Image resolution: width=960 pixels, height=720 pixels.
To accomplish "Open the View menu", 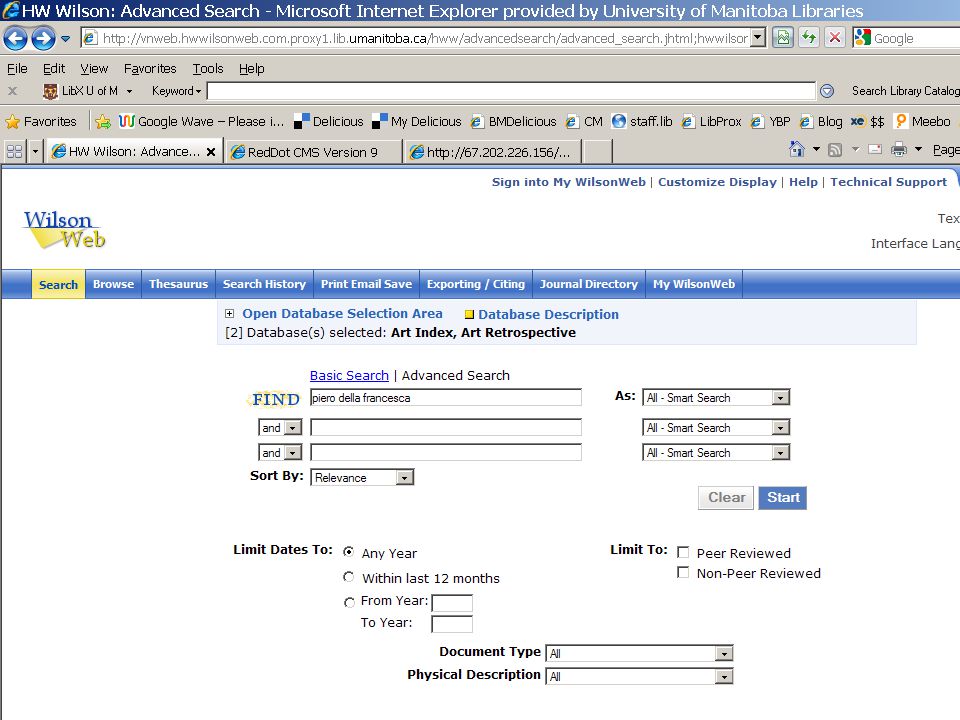I will pos(94,69).
